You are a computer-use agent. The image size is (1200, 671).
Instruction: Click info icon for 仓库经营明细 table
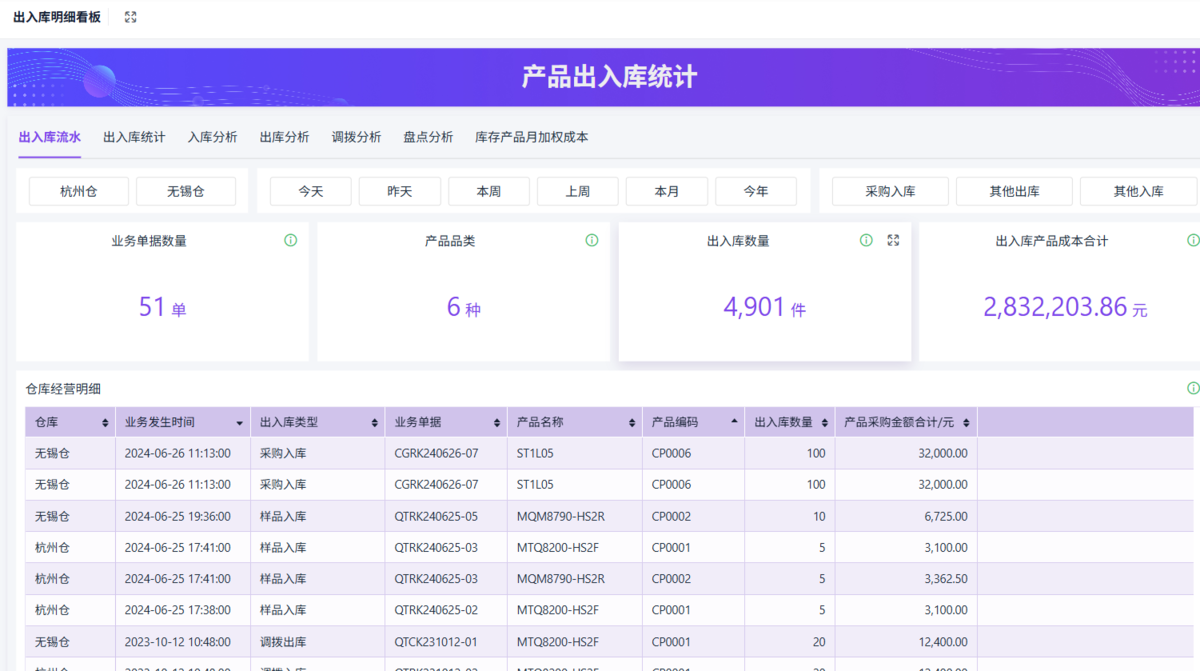click(x=1192, y=388)
